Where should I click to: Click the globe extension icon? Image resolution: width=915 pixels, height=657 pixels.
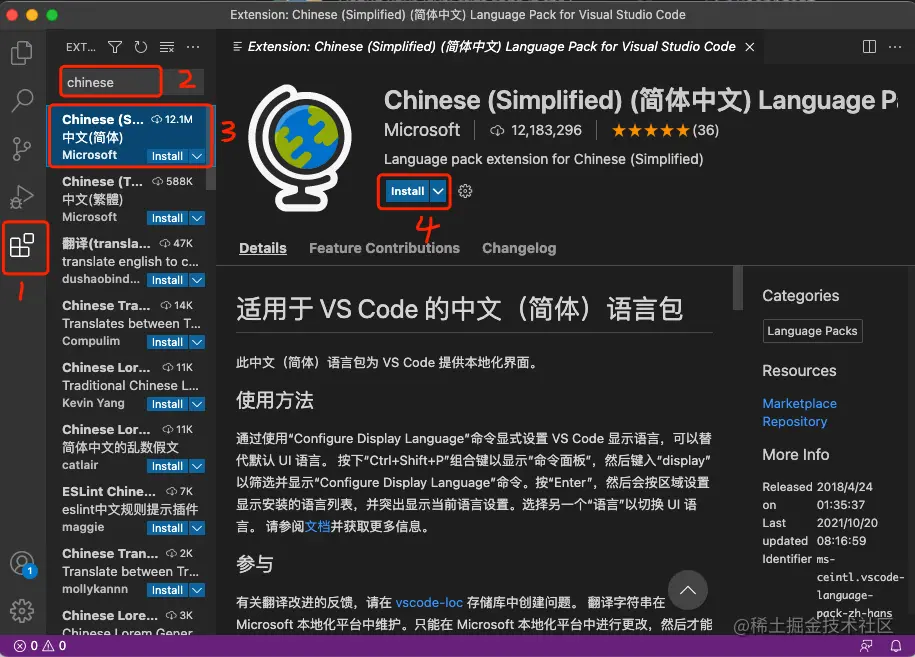click(299, 148)
